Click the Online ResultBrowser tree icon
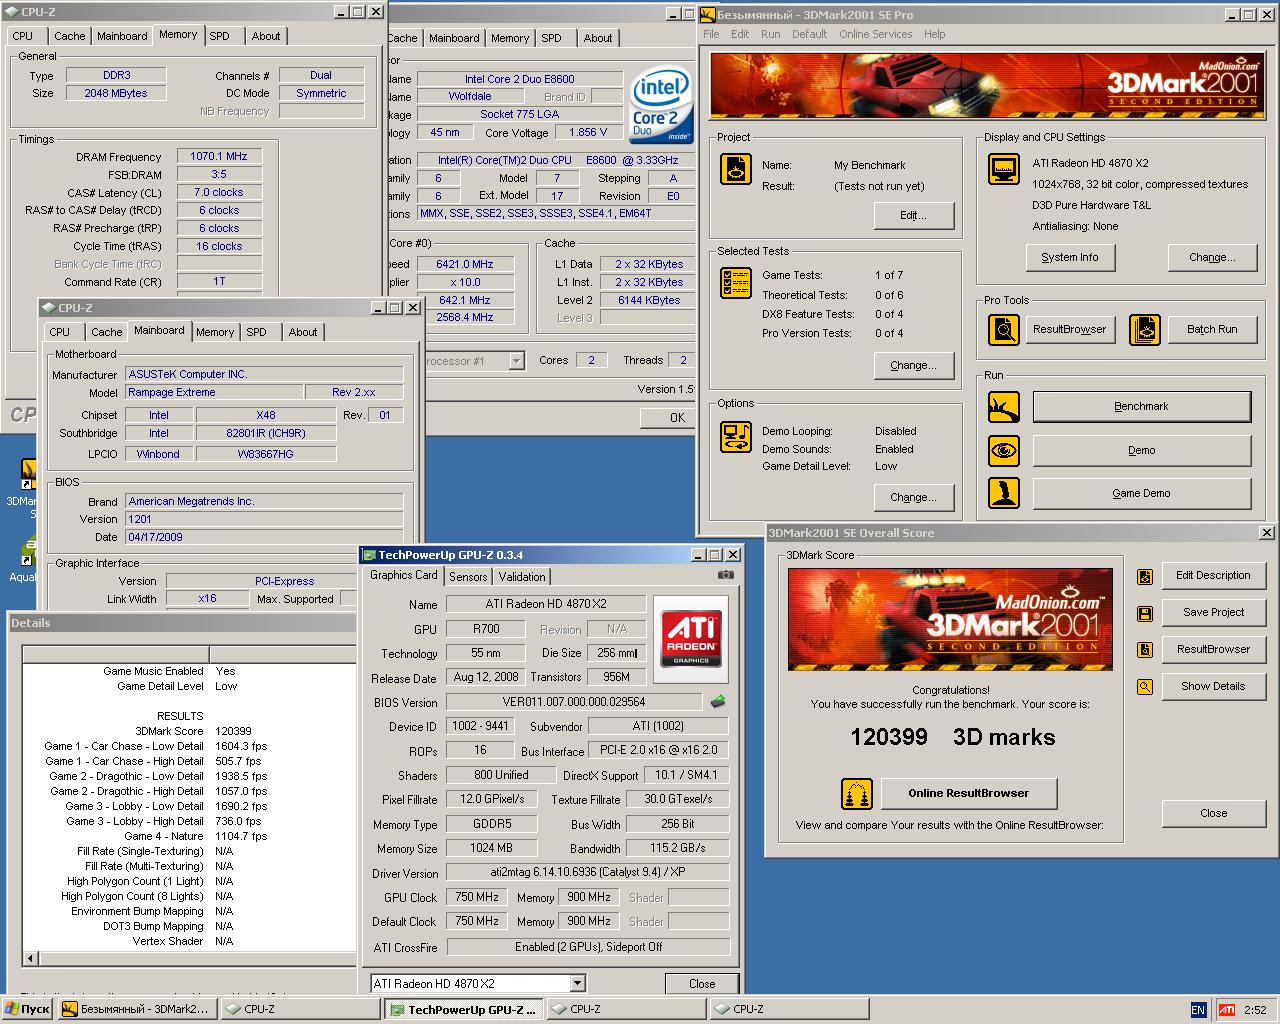1280x1024 pixels. pos(857,794)
